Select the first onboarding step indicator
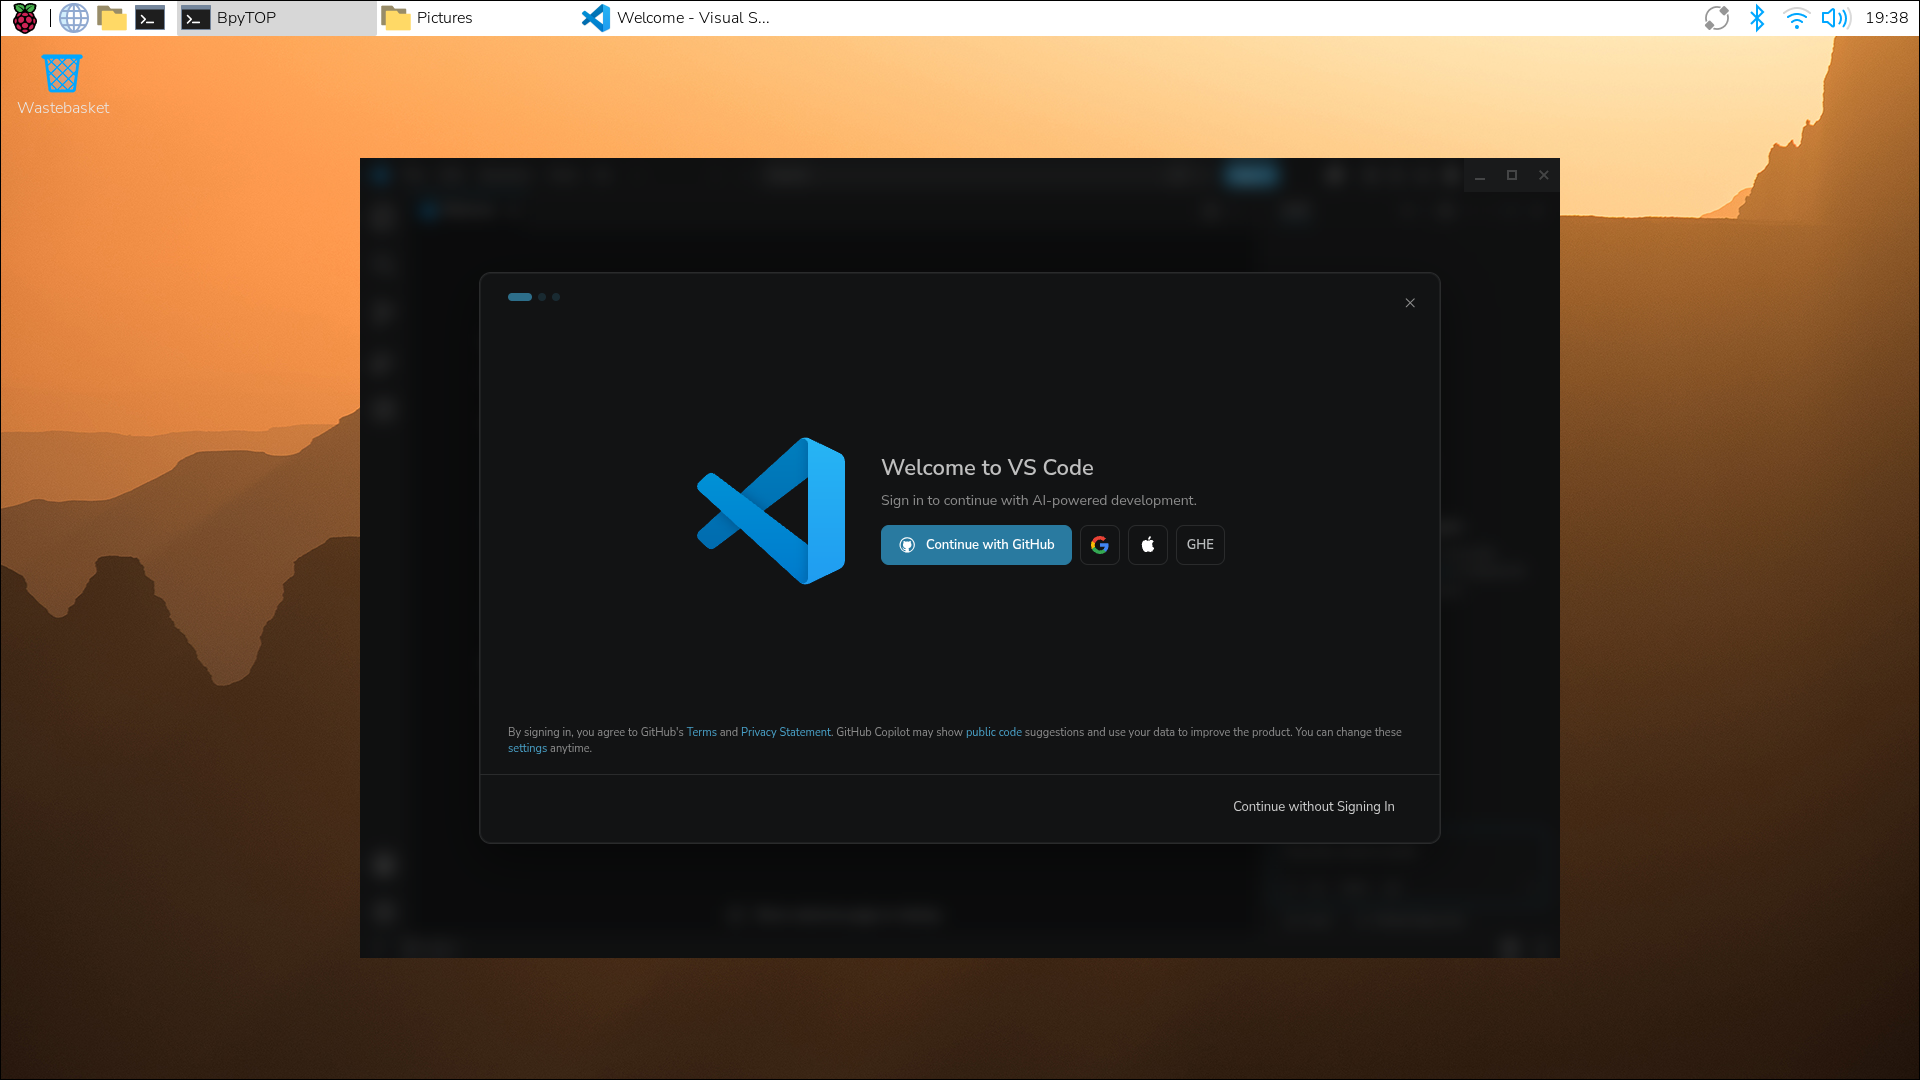 click(520, 297)
